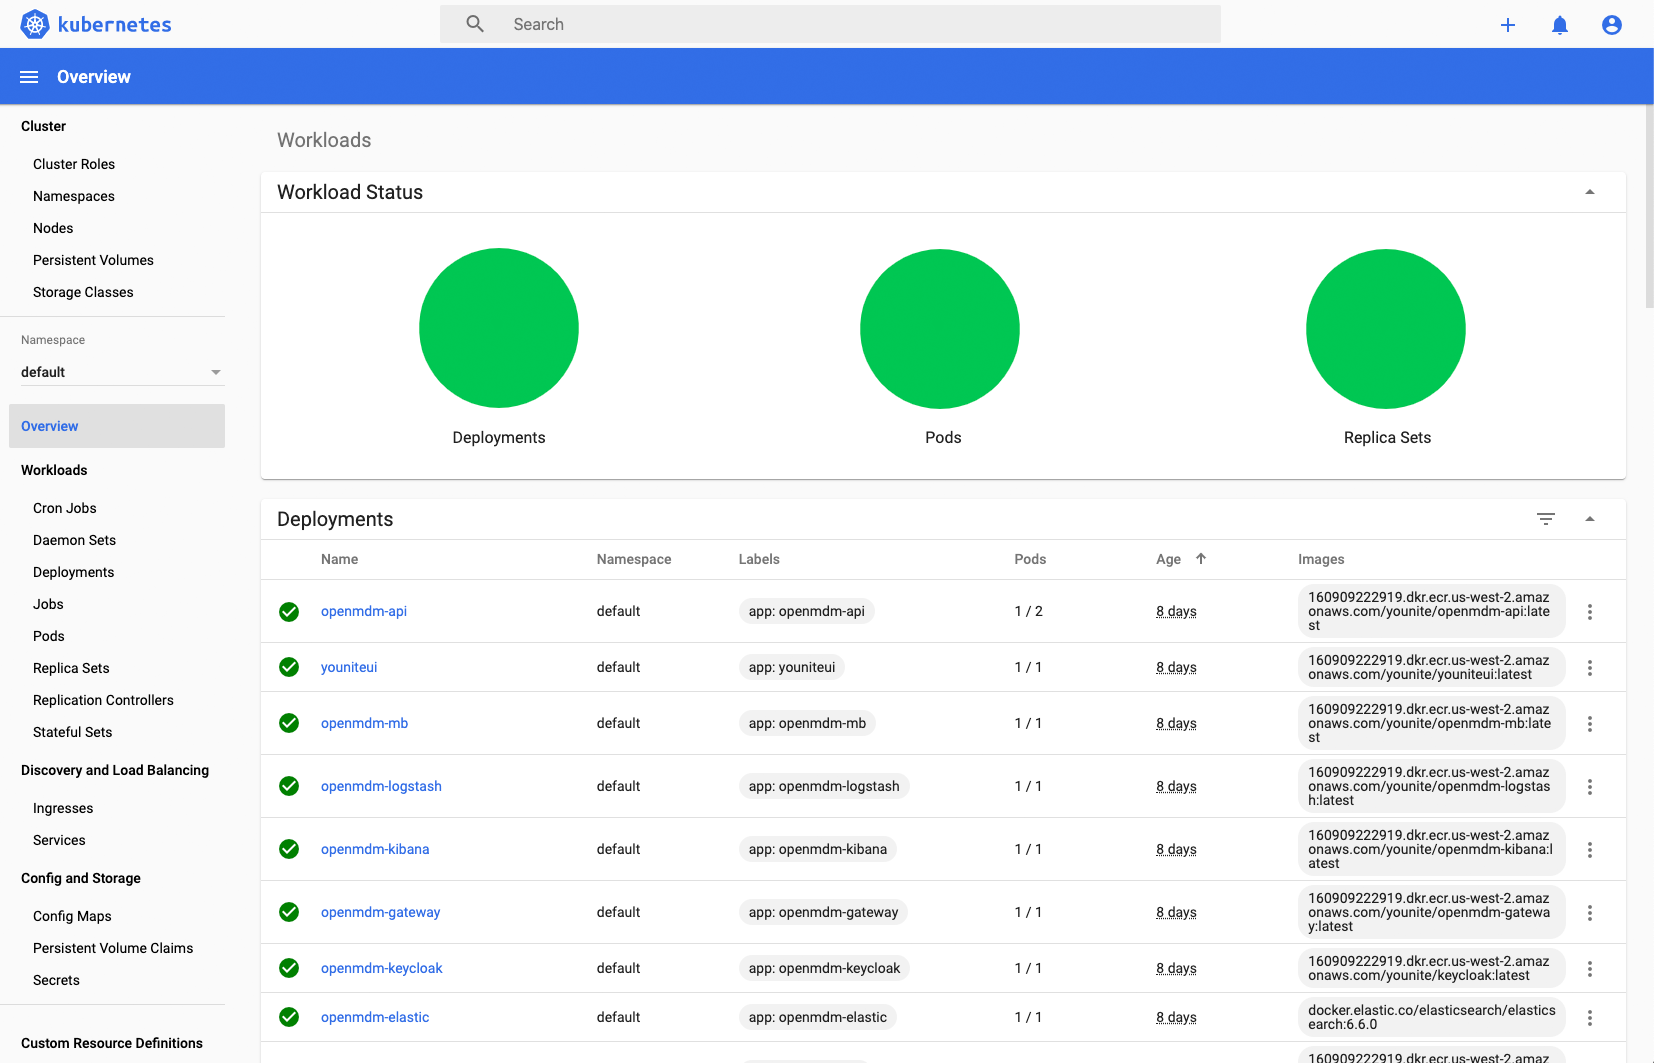
Task: Click status check icon for openmdm-kibana
Action: click(x=289, y=849)
